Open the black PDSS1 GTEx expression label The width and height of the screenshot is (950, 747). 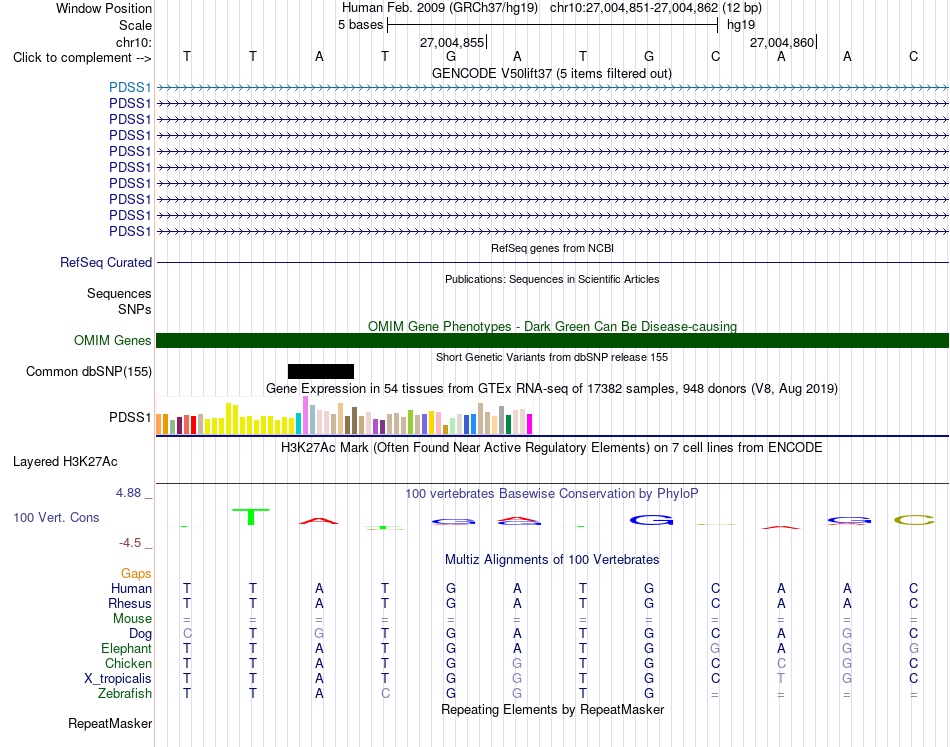(130, 417)
